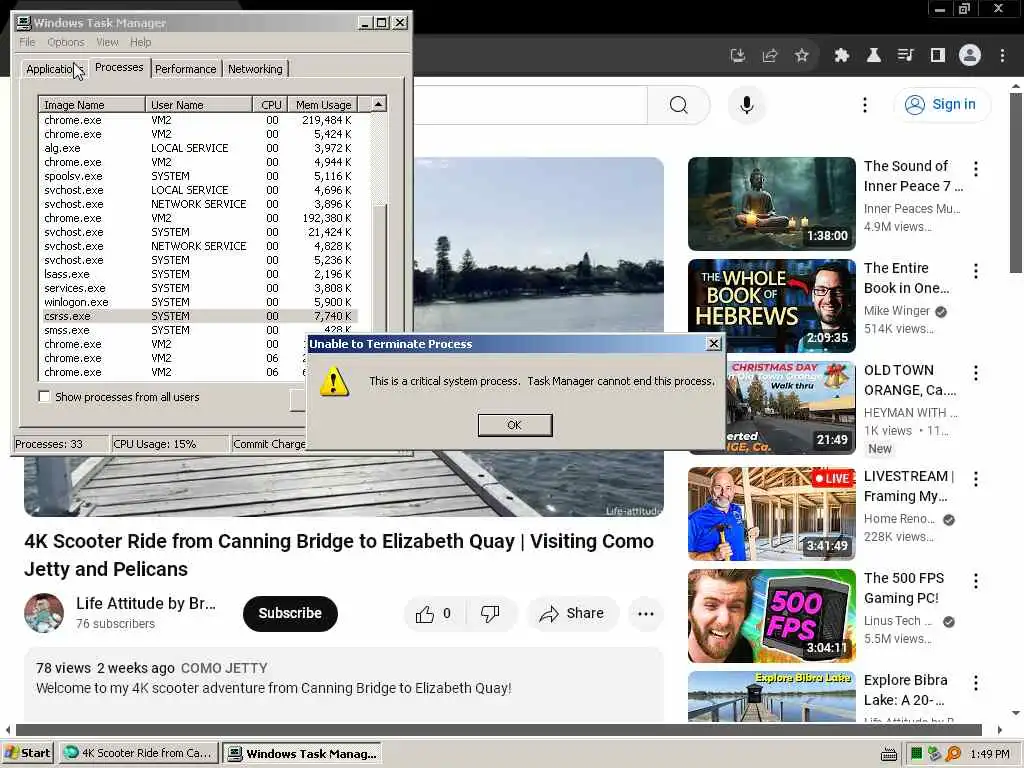Click OK in Unable to Terminate Process dialog

pyautogui.click(x=515, y=425)
